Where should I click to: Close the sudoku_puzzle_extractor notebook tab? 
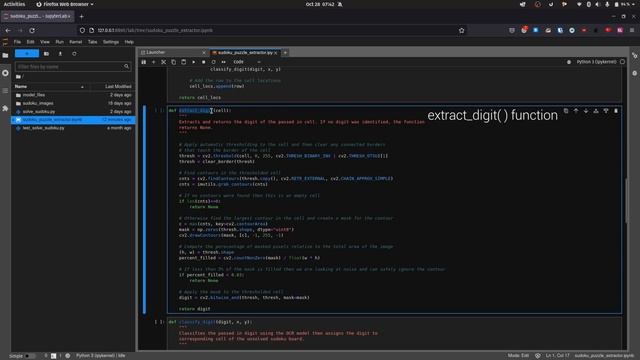276,53
